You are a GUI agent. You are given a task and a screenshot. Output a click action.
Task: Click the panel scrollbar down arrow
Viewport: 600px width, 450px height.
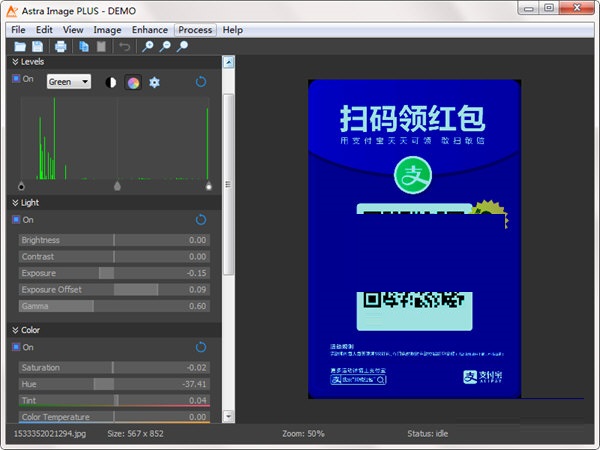point(228,416)
